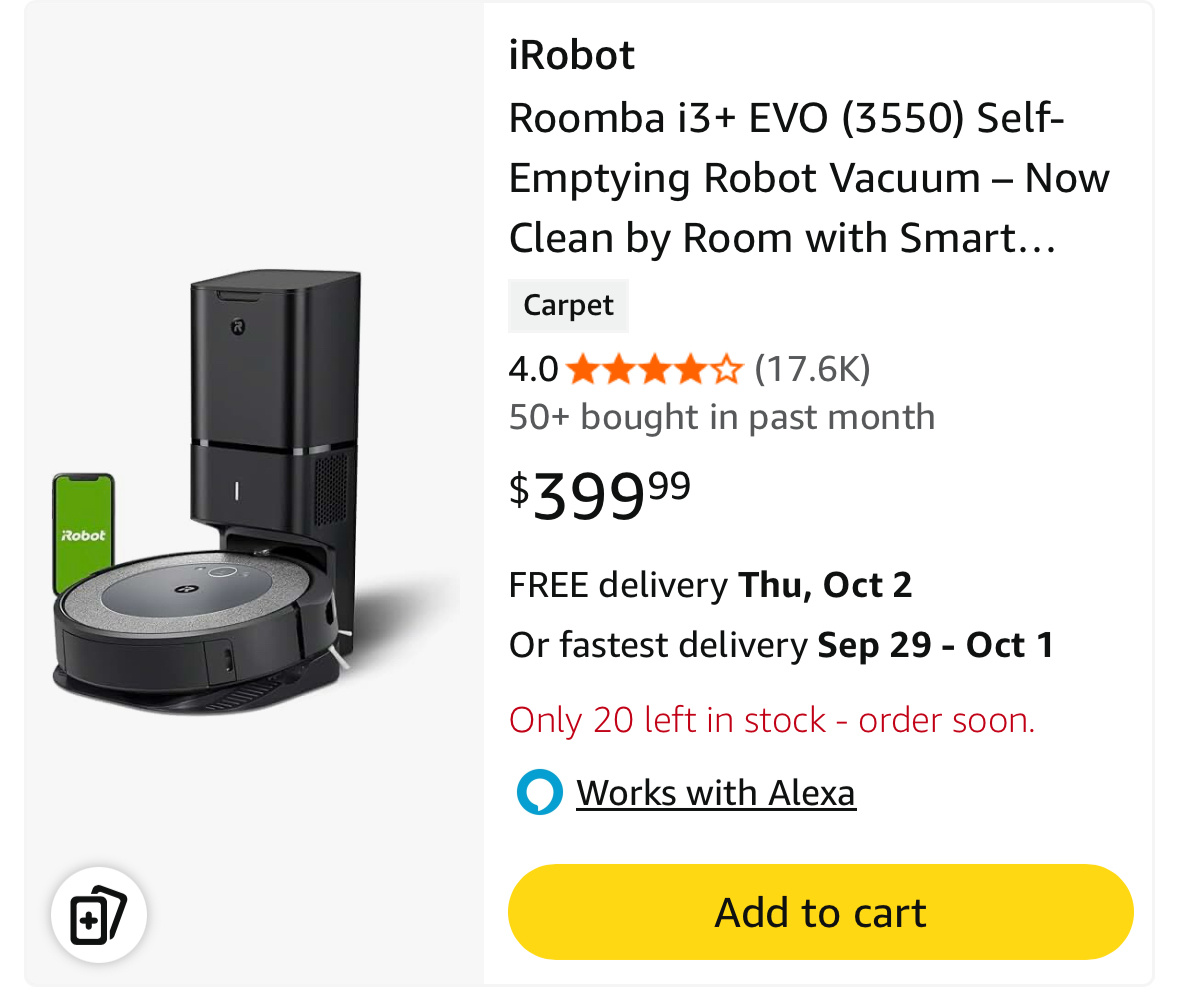Viewport: 1179px width, 994px height.
Task: Click the green iRobot phone screen in the photo
Action: pos(83,533)
